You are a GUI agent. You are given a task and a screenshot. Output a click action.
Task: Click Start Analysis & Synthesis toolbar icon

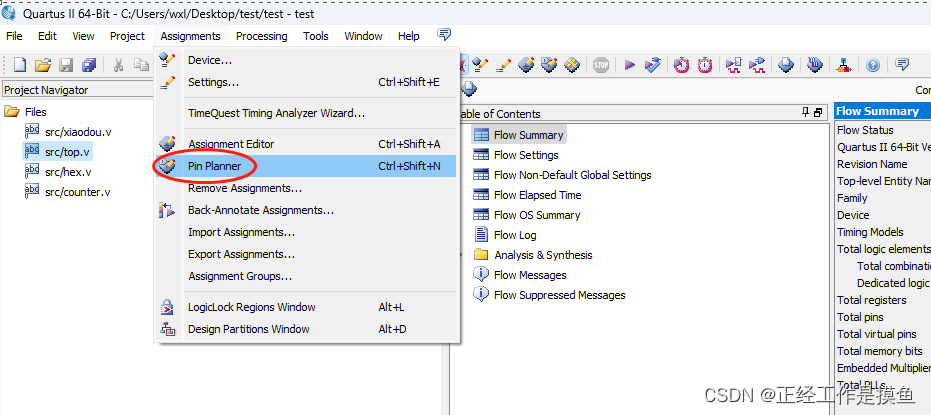[653, 64]
